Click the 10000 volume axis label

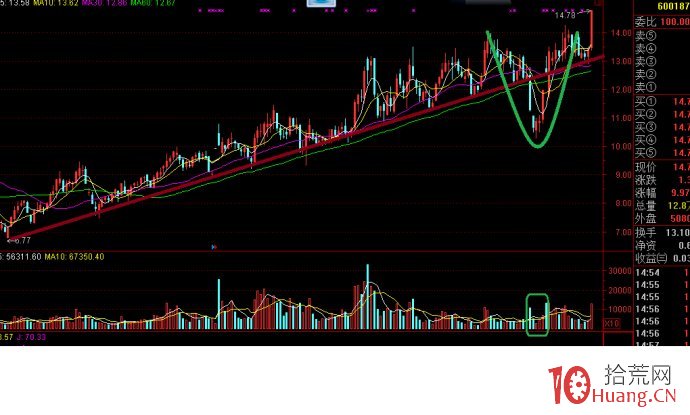click(620, 309)
